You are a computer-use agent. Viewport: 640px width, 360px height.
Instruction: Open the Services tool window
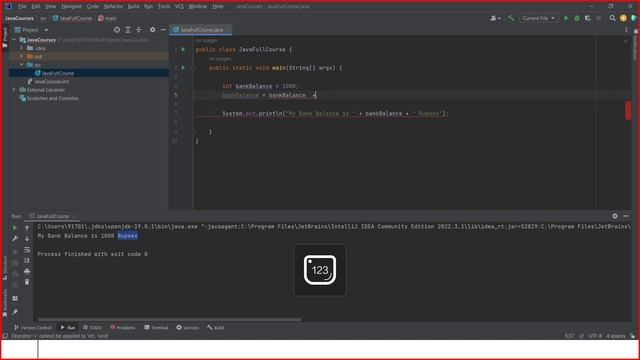[x=188, y=328]
